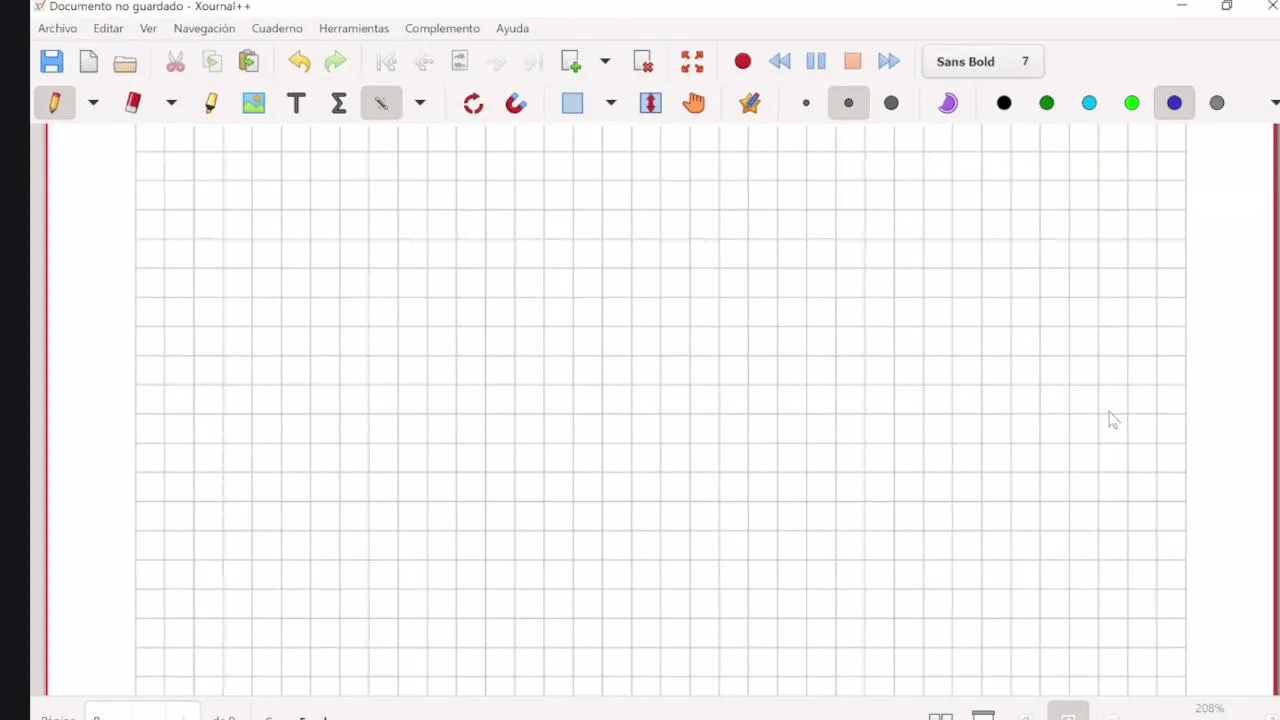Click the Copy icon

coord(212,62)
